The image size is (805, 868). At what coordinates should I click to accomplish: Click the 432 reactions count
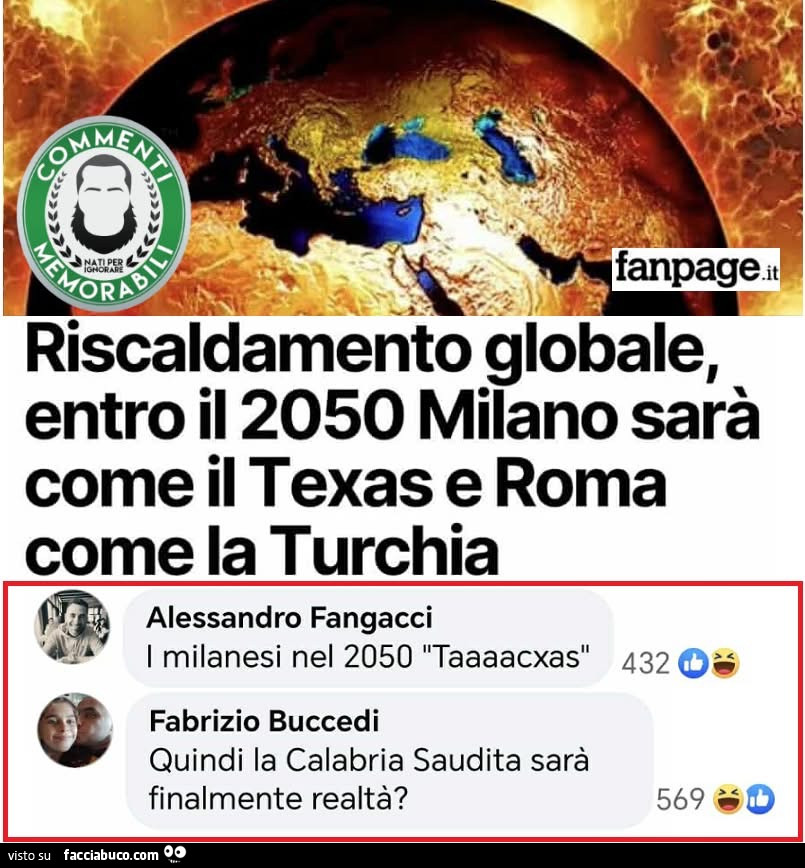tap(646, 664)
